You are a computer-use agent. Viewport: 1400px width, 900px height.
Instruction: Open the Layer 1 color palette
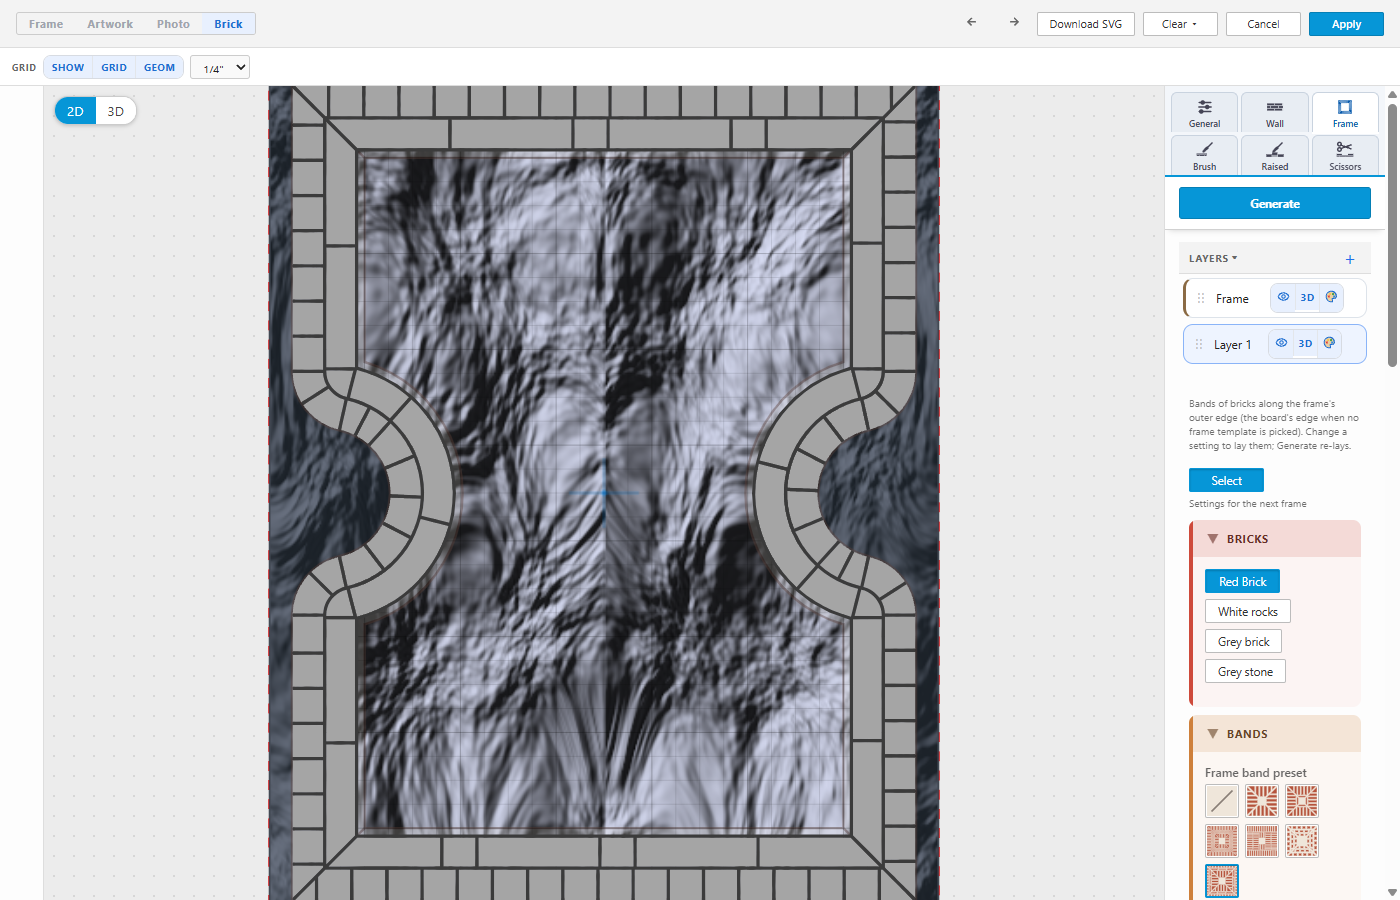click(1329, 343)
